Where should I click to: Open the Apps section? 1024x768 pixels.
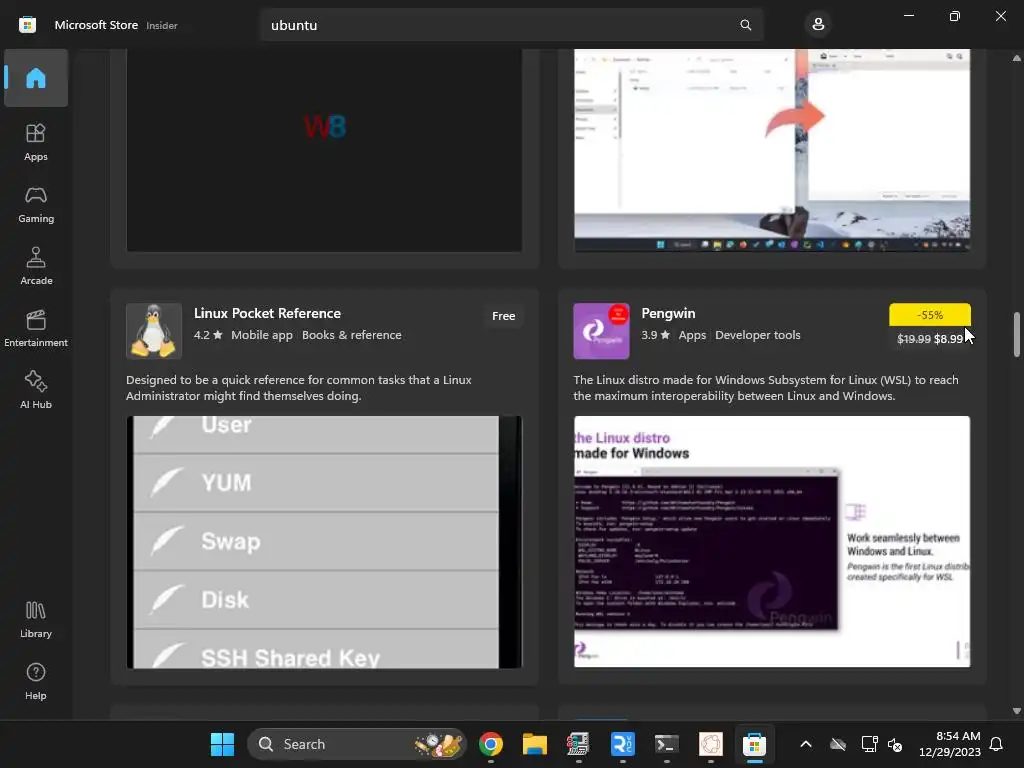[36, 142]
